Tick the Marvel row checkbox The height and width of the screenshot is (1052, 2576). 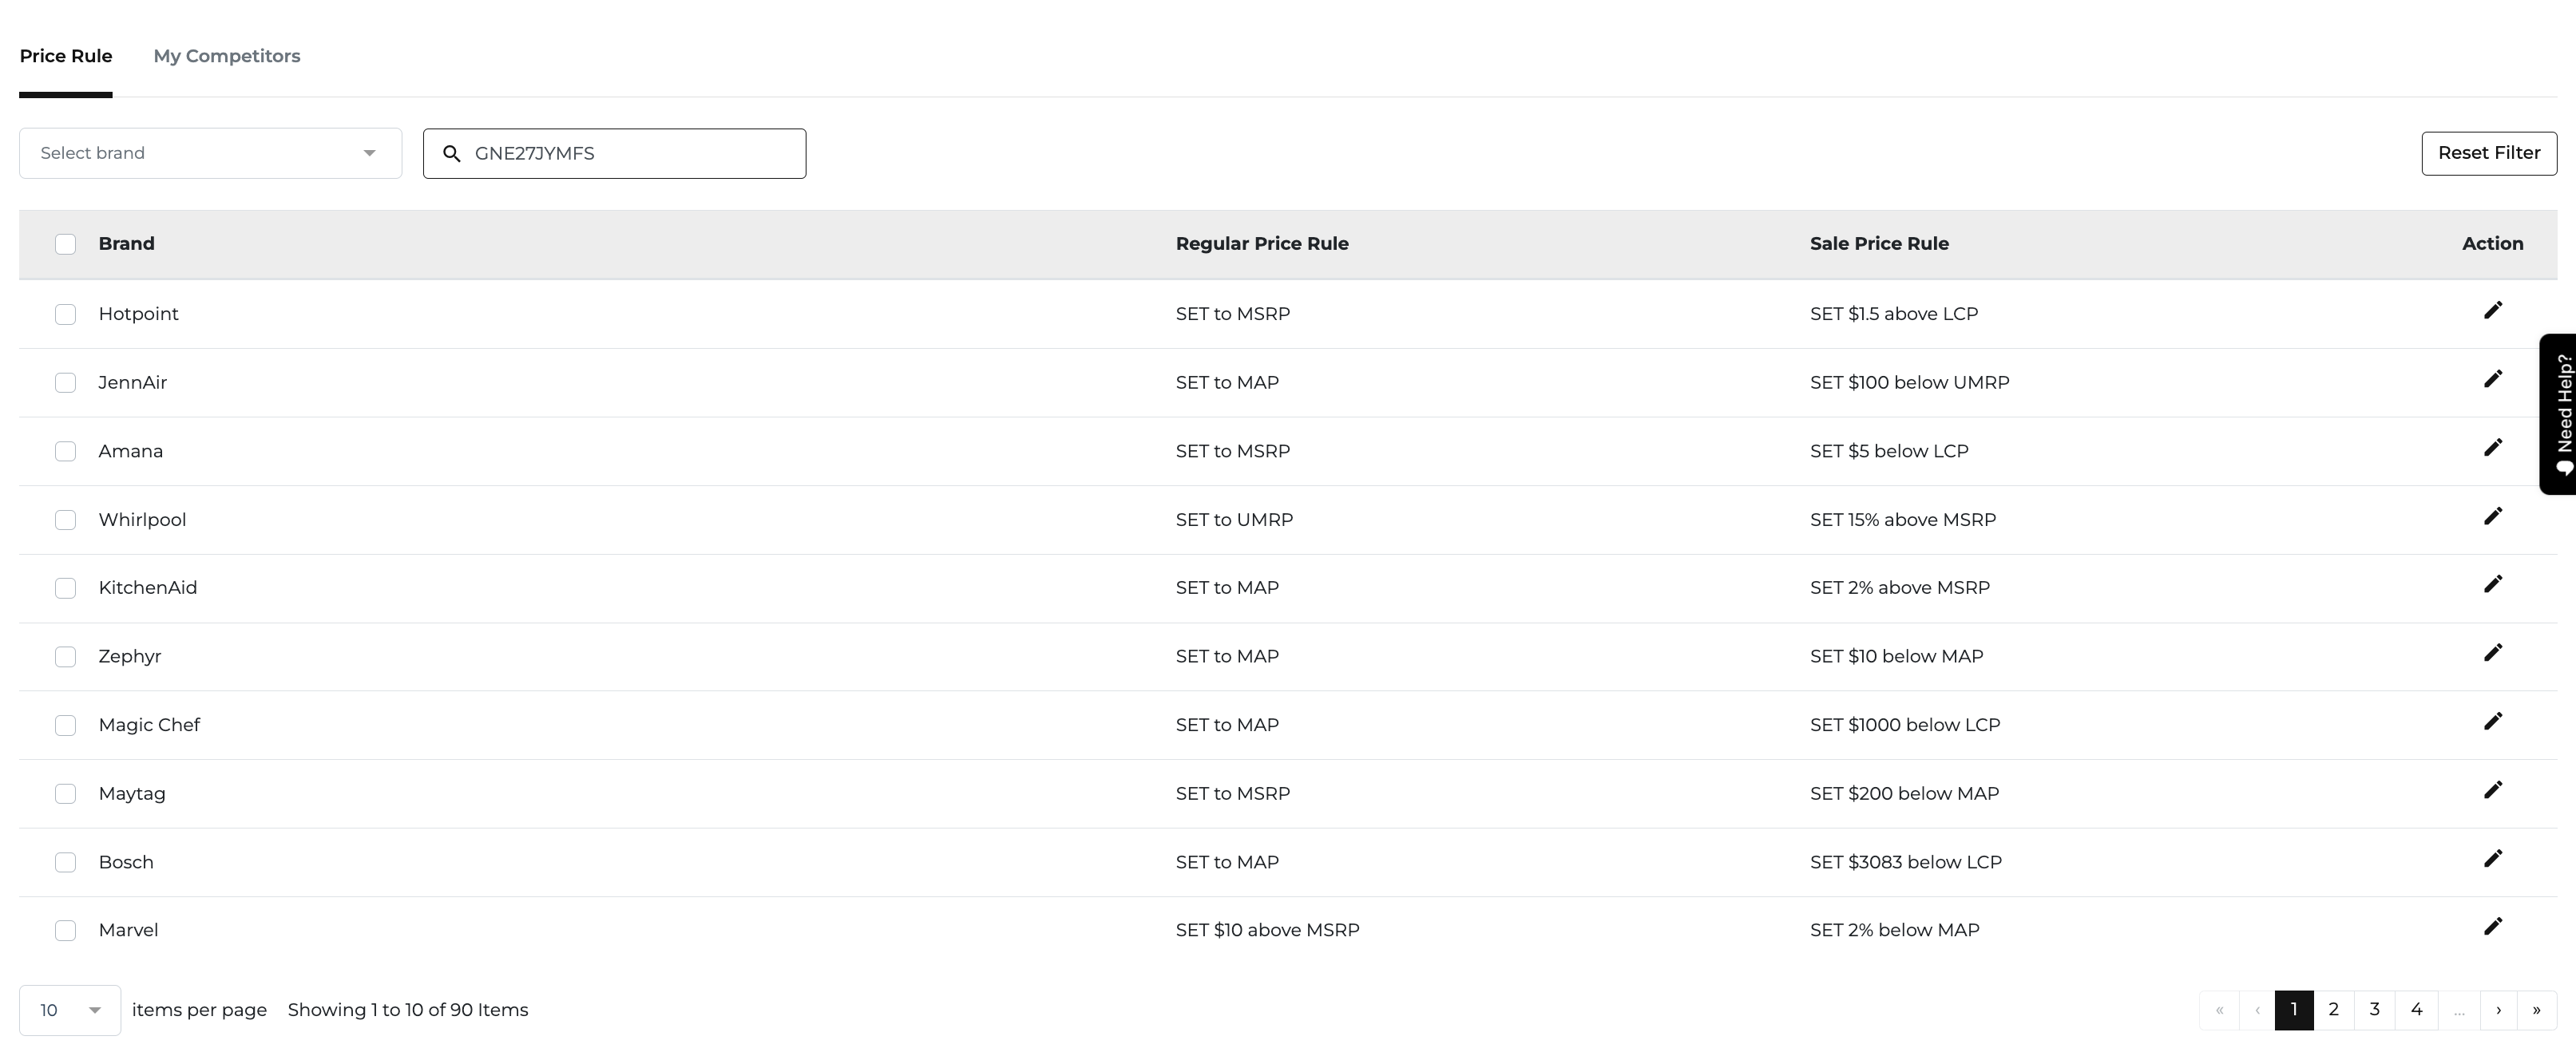click(65, 931)
